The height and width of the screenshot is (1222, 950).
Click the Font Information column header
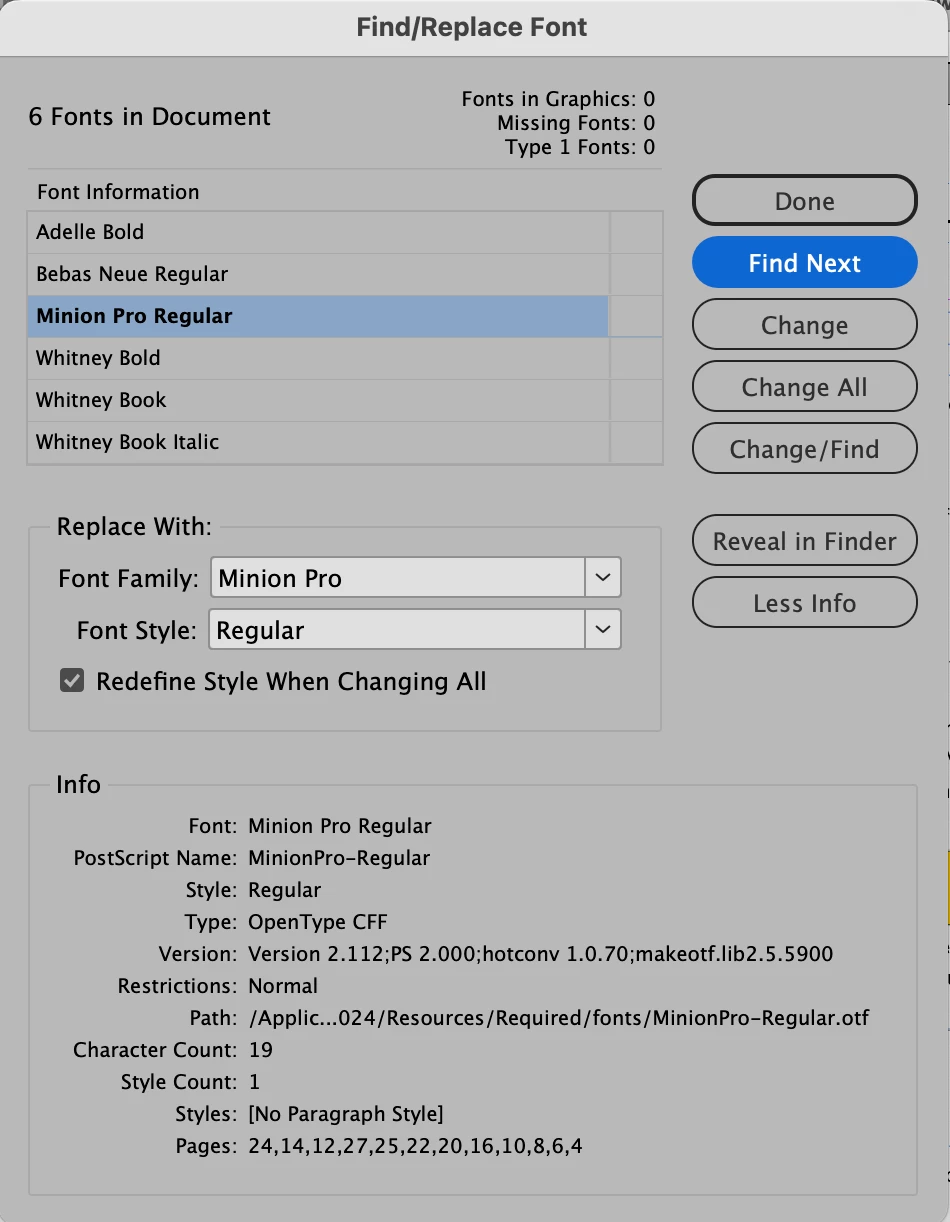pos(118,192)
